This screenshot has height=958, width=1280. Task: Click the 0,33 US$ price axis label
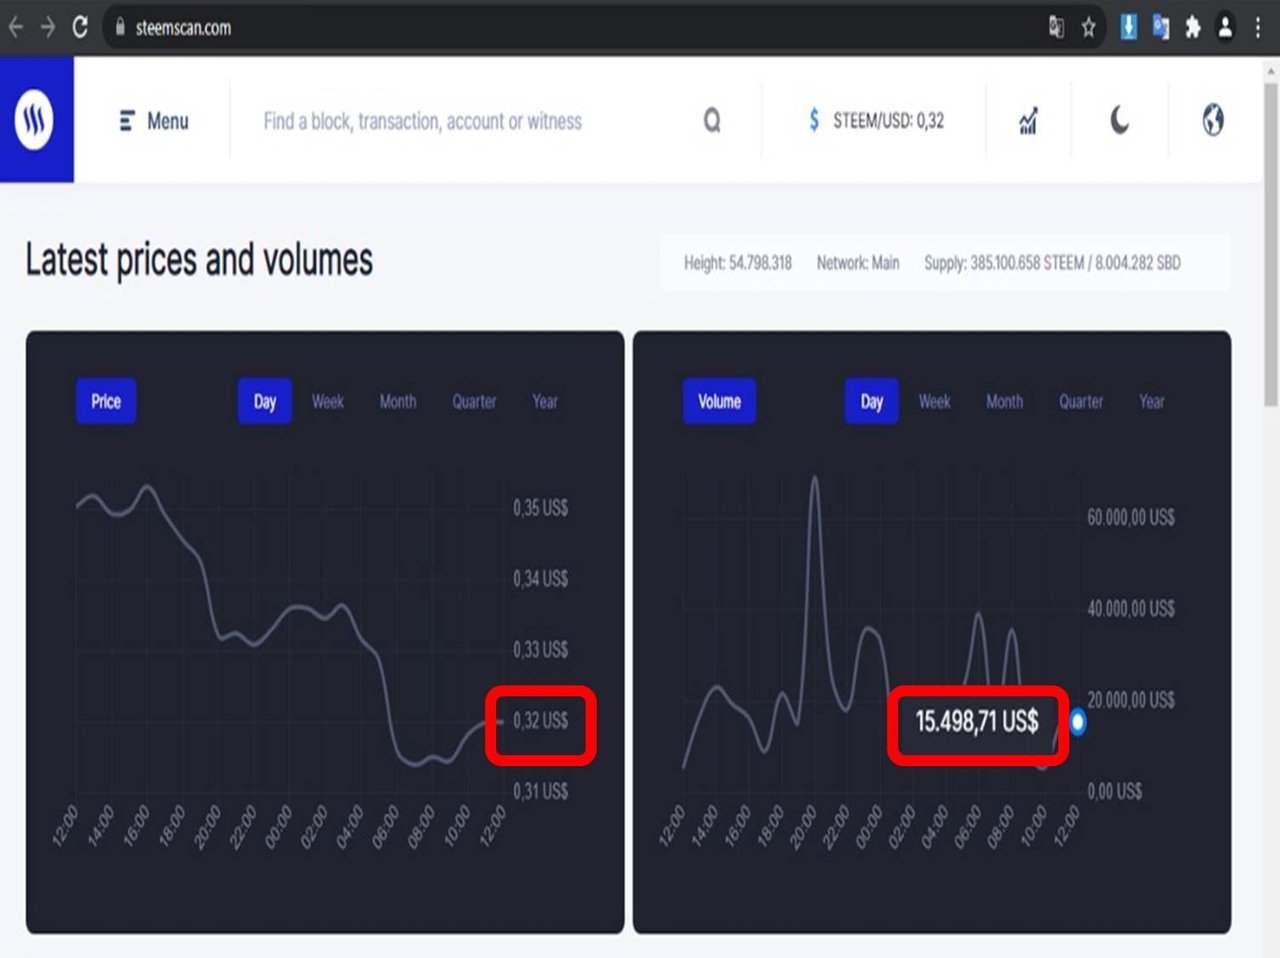tap(541, 650)
